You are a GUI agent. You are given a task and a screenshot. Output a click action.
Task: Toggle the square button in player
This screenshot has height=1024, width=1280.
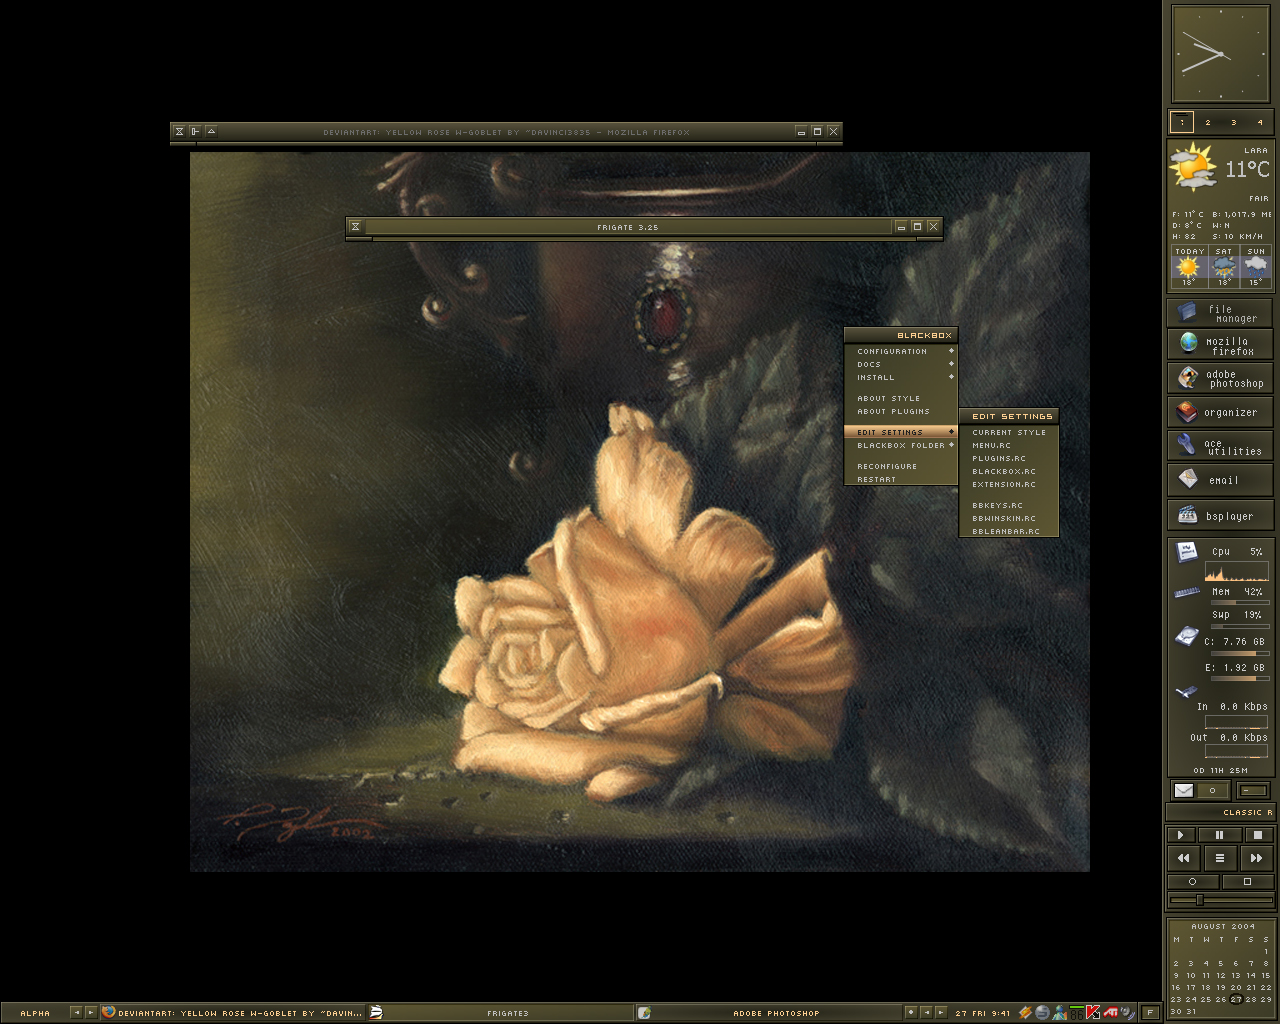[x=1247, y=882]
